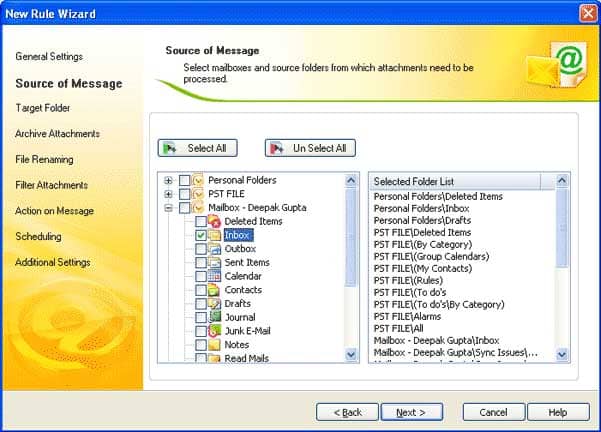This screenshot has width=601, height=432.
Task: Switch to File Renaming step
Action: click(44, 159)
